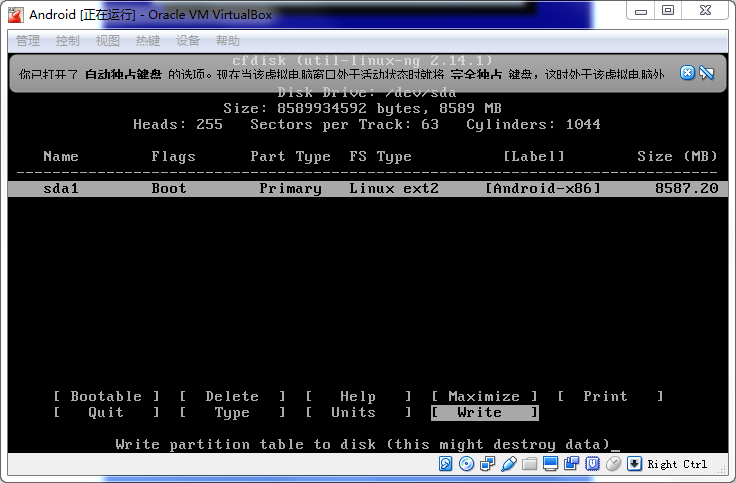Image resolution: width=736 pixels, height=483 pixels.
Task: Click the CPU virtualization chip icon
Action: pos(592,464)
